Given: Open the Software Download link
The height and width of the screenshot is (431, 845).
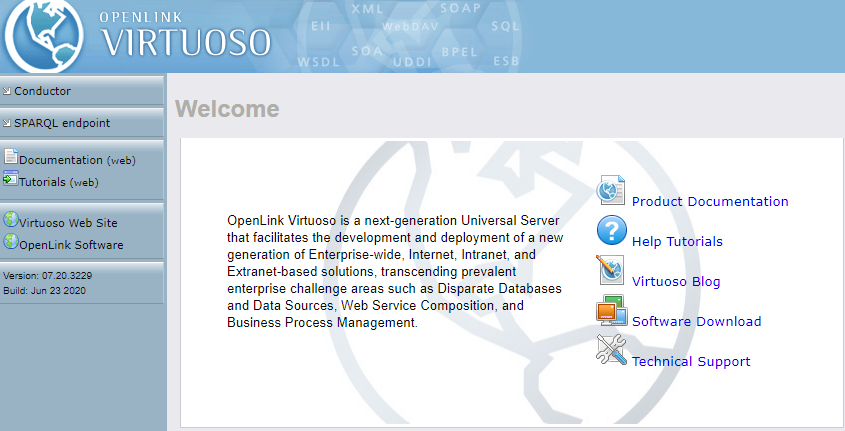Looking at the screenshot, I should [696, 322].
